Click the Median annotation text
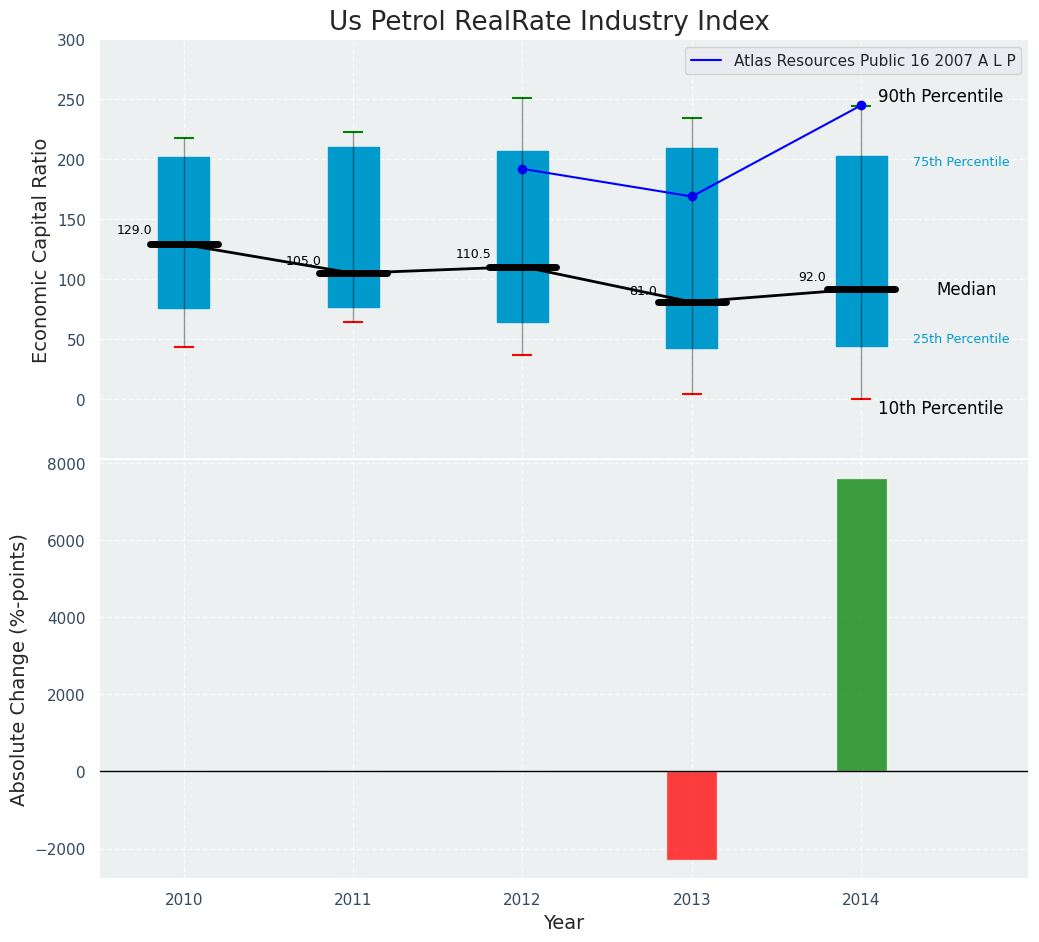 (966, 289)
